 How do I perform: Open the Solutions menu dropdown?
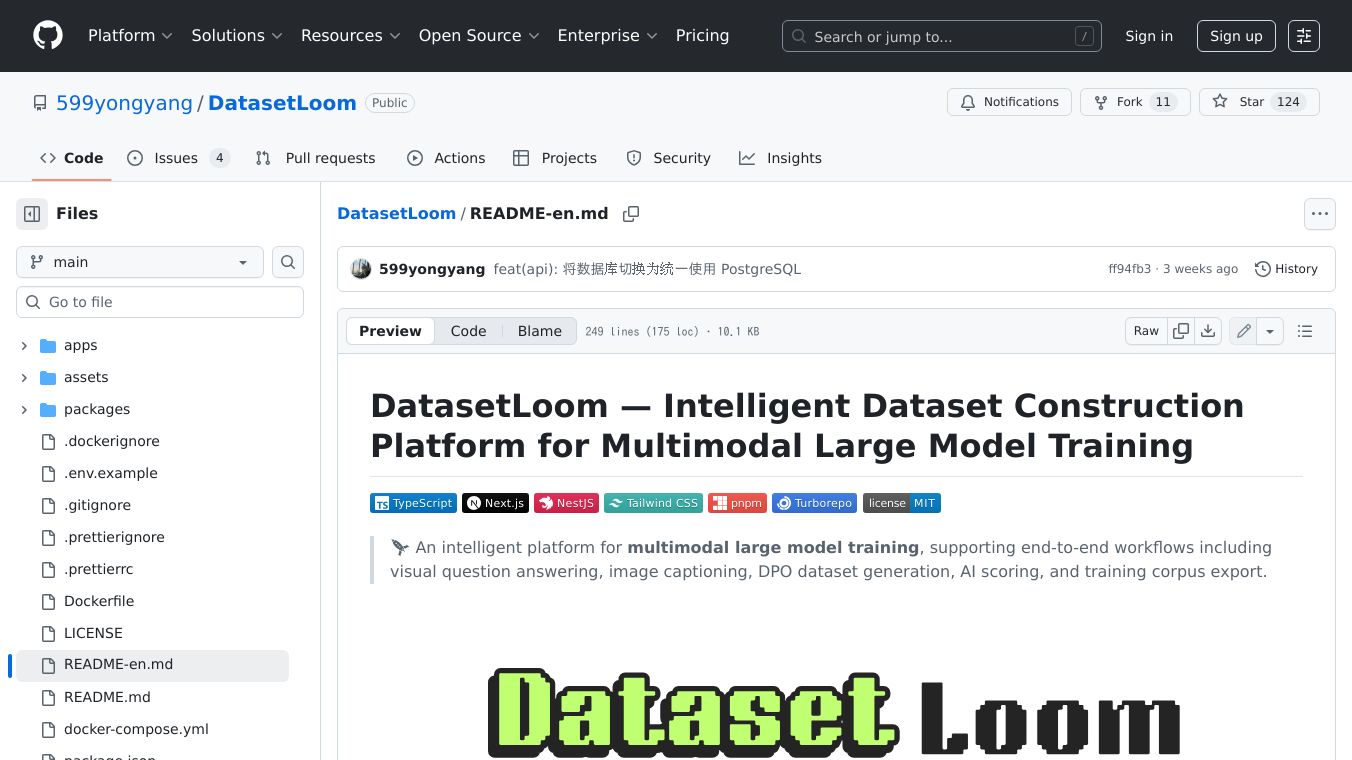click(x=237, y=36)
